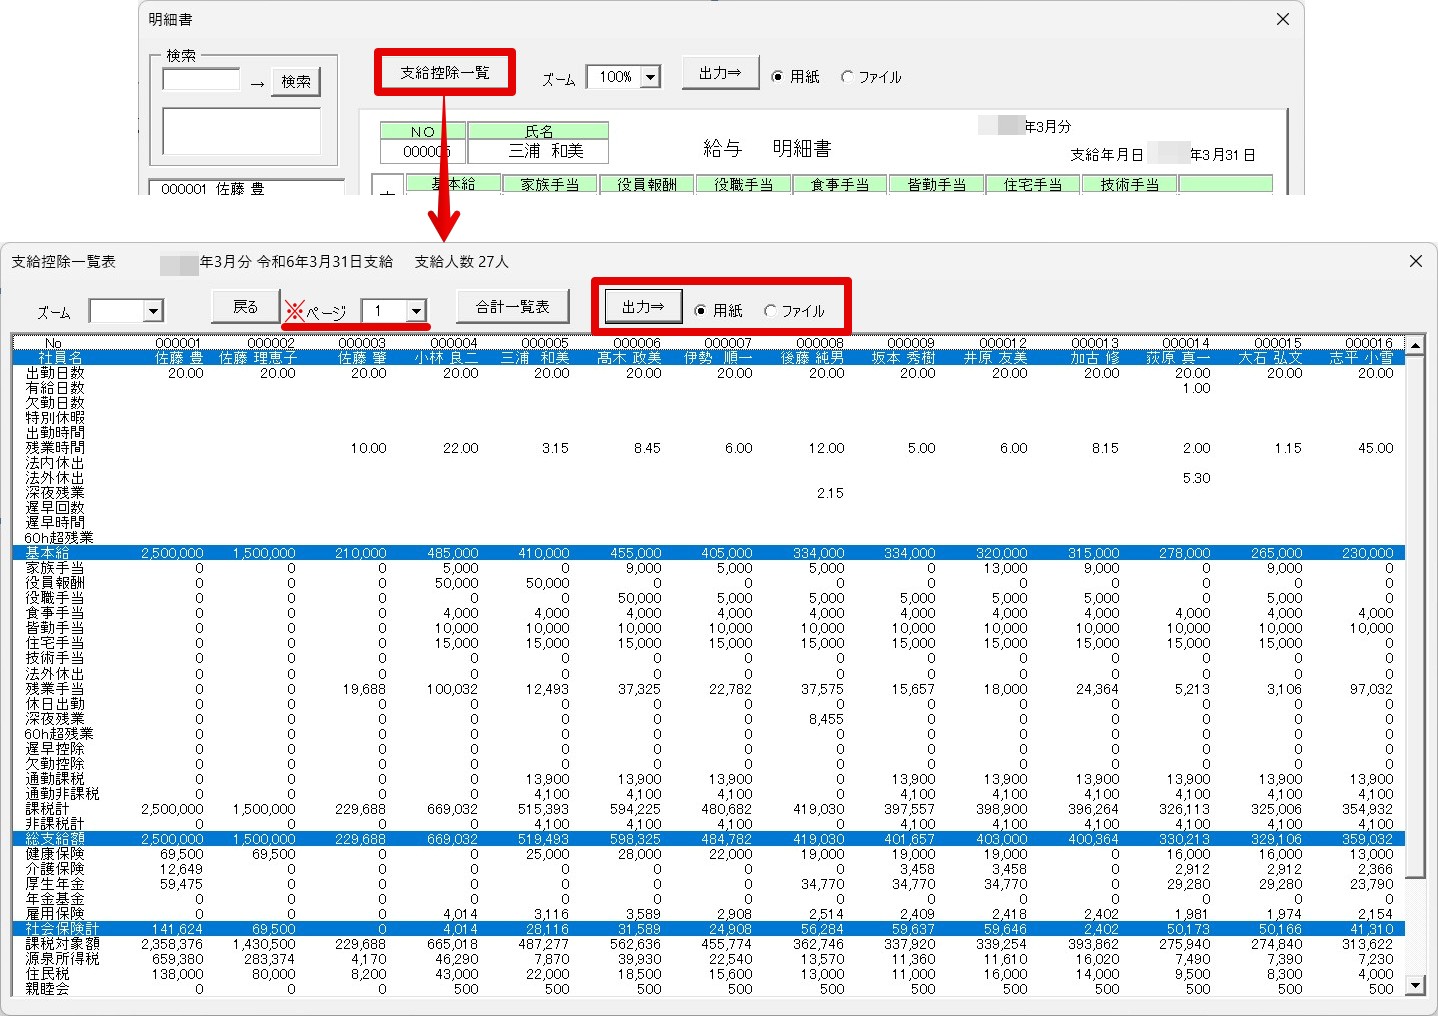
Task: Click the 基本給 highlighted row label
Action: coord(48,553)
